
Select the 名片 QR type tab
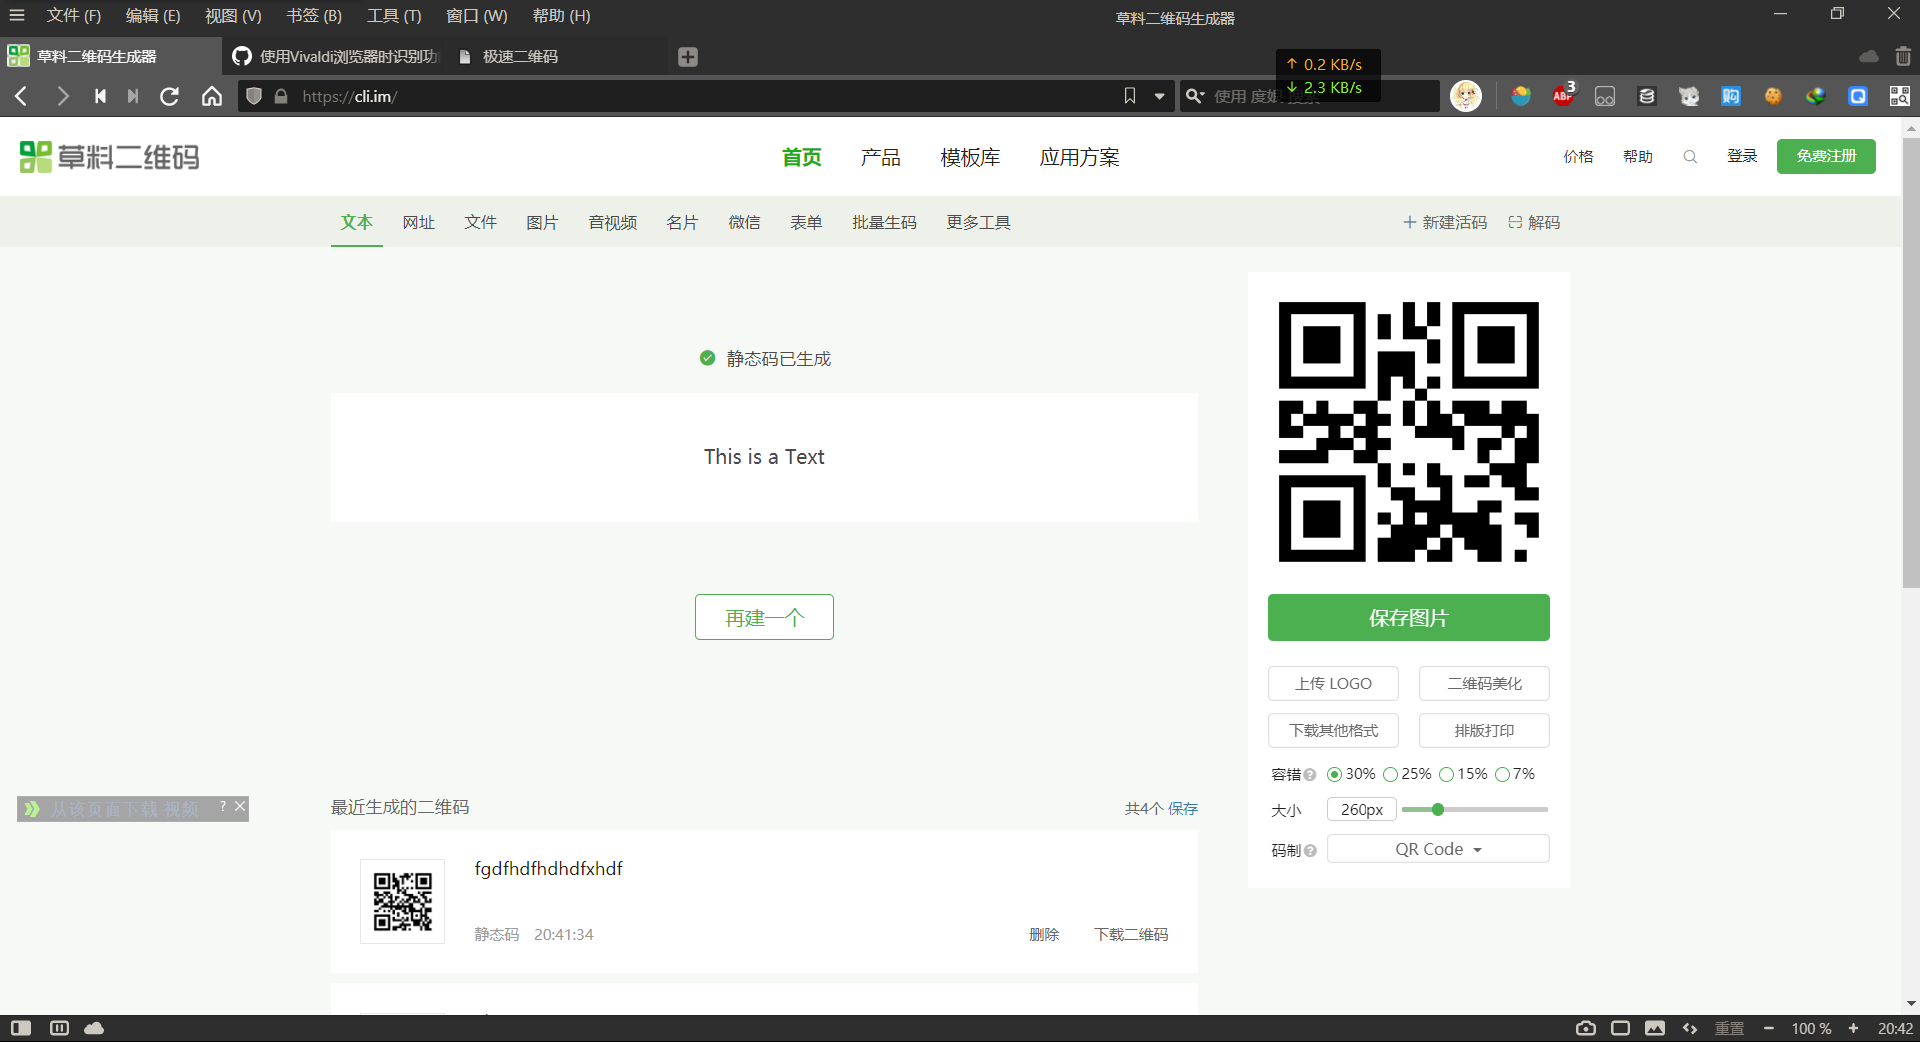click(682, 222)
